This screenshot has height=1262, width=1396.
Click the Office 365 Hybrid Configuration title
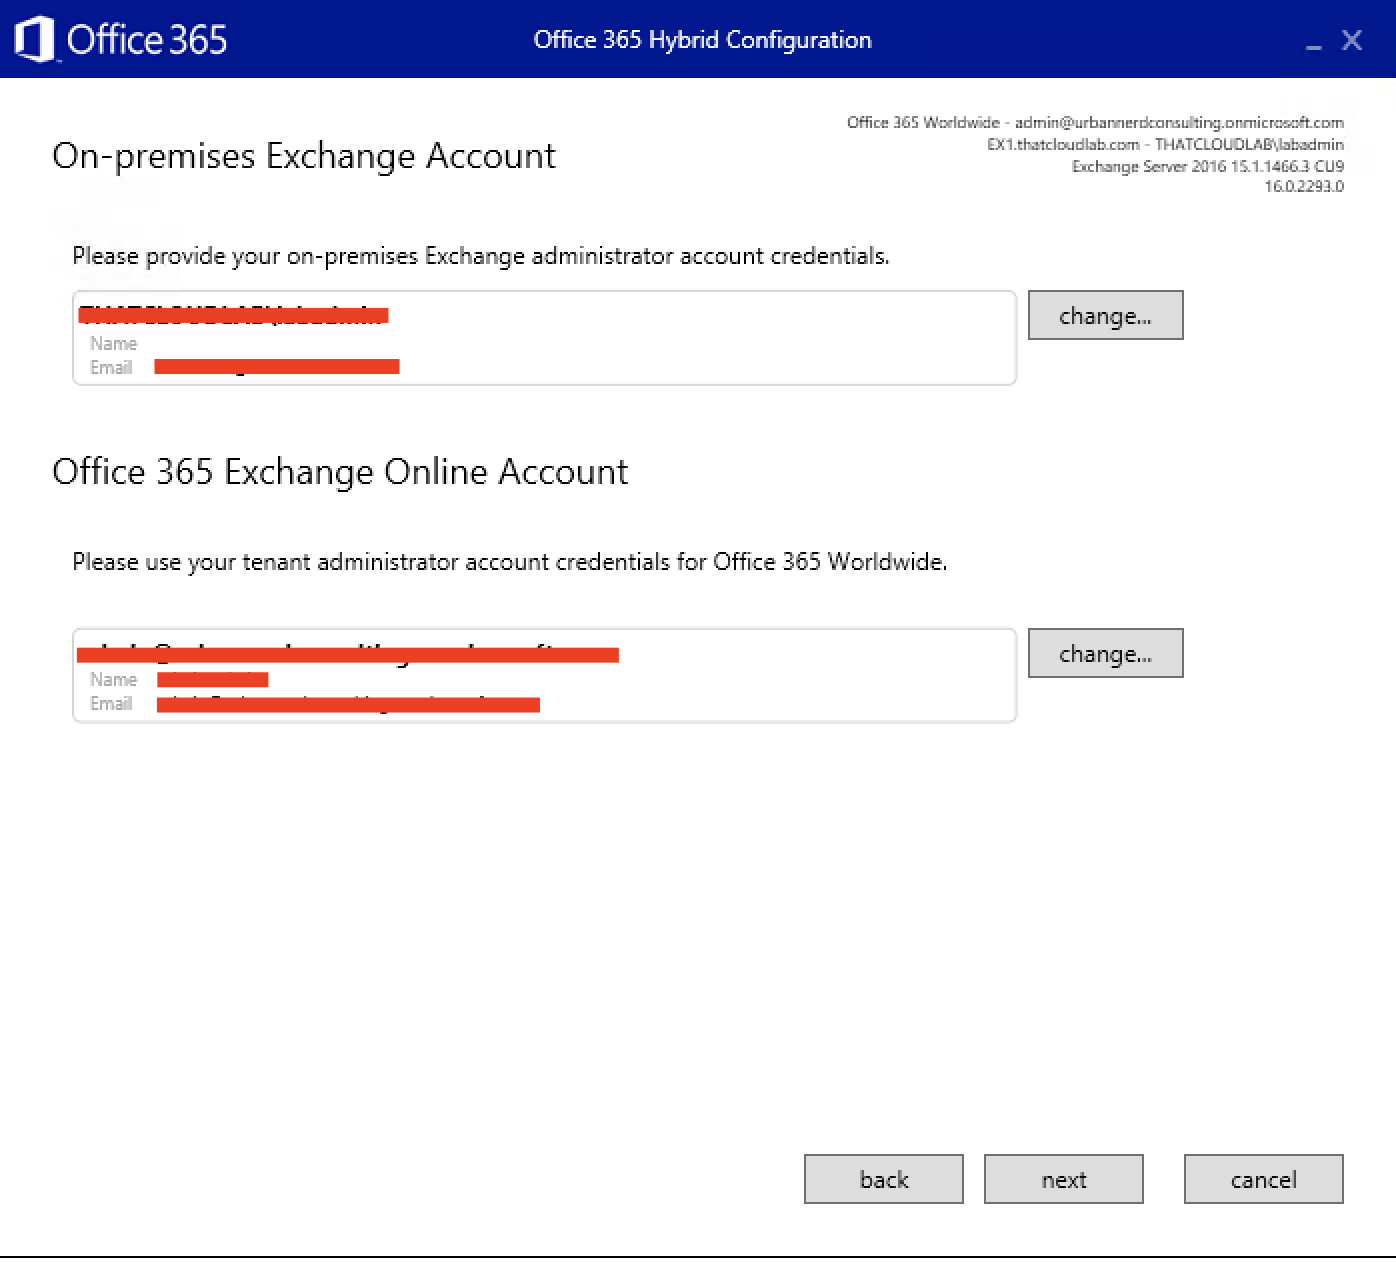[x=702, y=40]
